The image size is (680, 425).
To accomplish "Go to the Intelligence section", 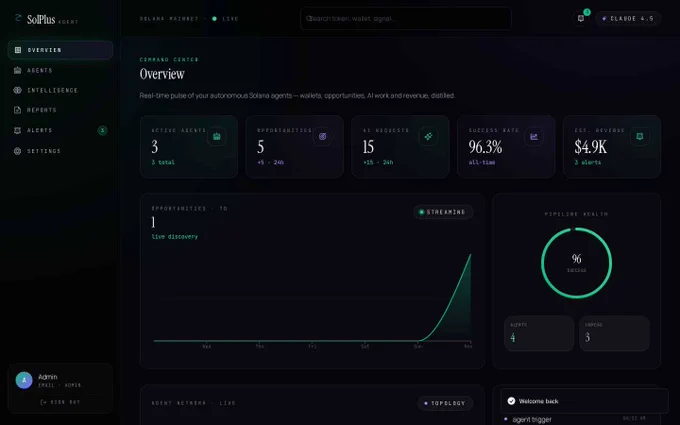I will coord(60,90).
